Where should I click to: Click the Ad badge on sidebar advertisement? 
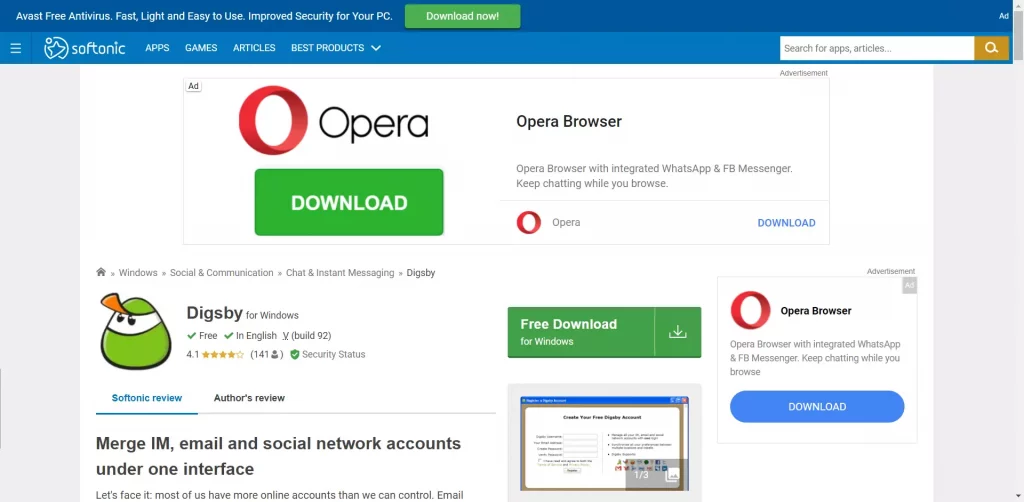pyautogui.click(x=910, y=285)
